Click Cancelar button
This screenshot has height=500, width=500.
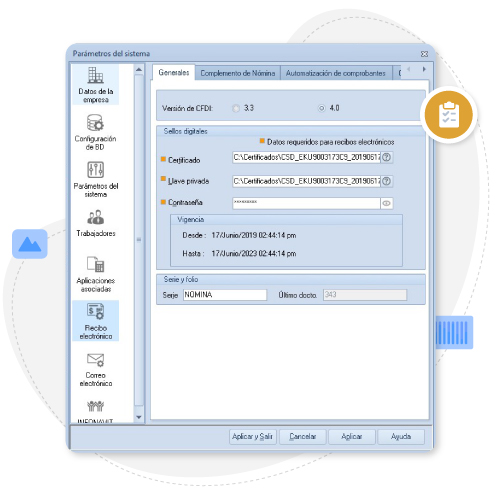302,437
